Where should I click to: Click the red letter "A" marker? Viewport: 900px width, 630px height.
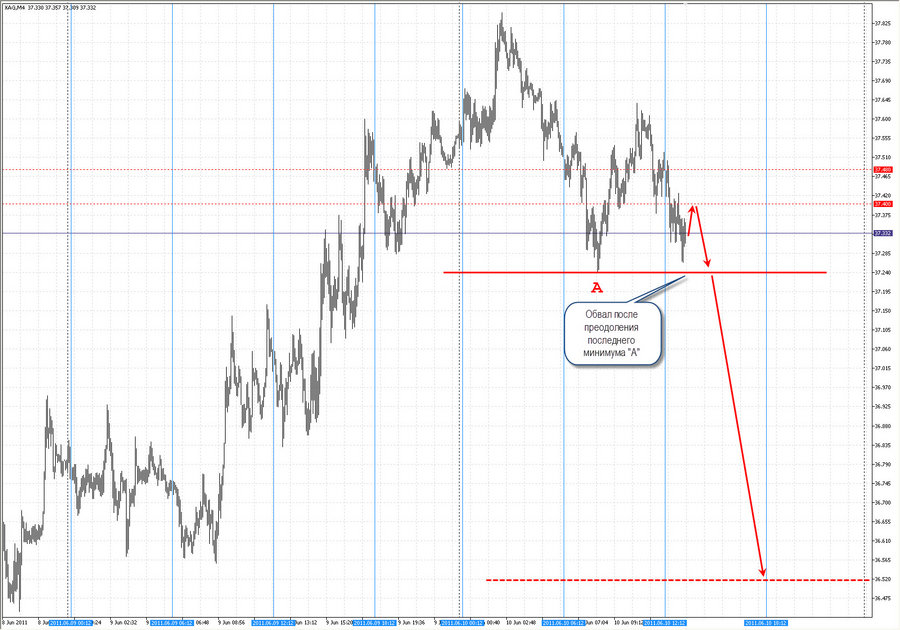pos(597,288)
